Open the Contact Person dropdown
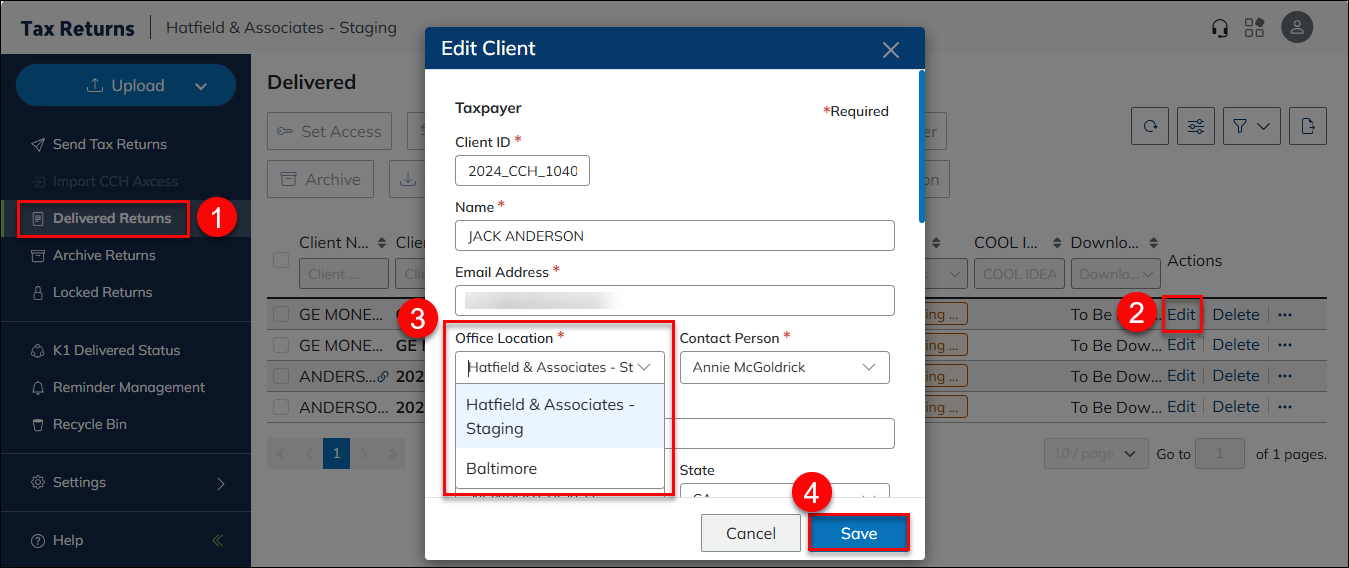The height and width of the screenshot is (568, 1349). (x=784, y=367)
